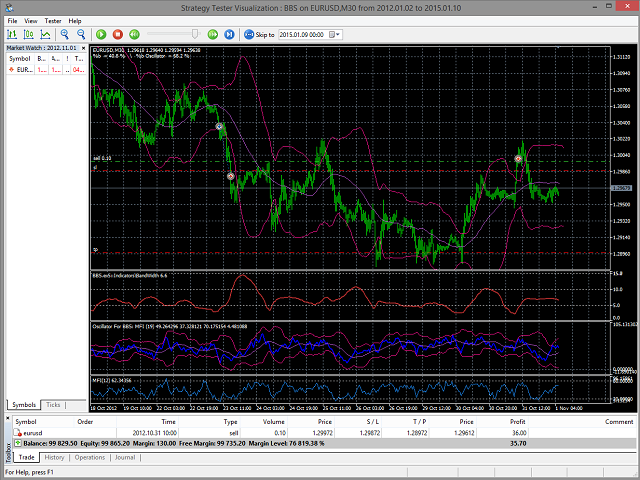Open the Skip to date dropdown
This screenshot has width=640, height=480.
tap(335, 34)
